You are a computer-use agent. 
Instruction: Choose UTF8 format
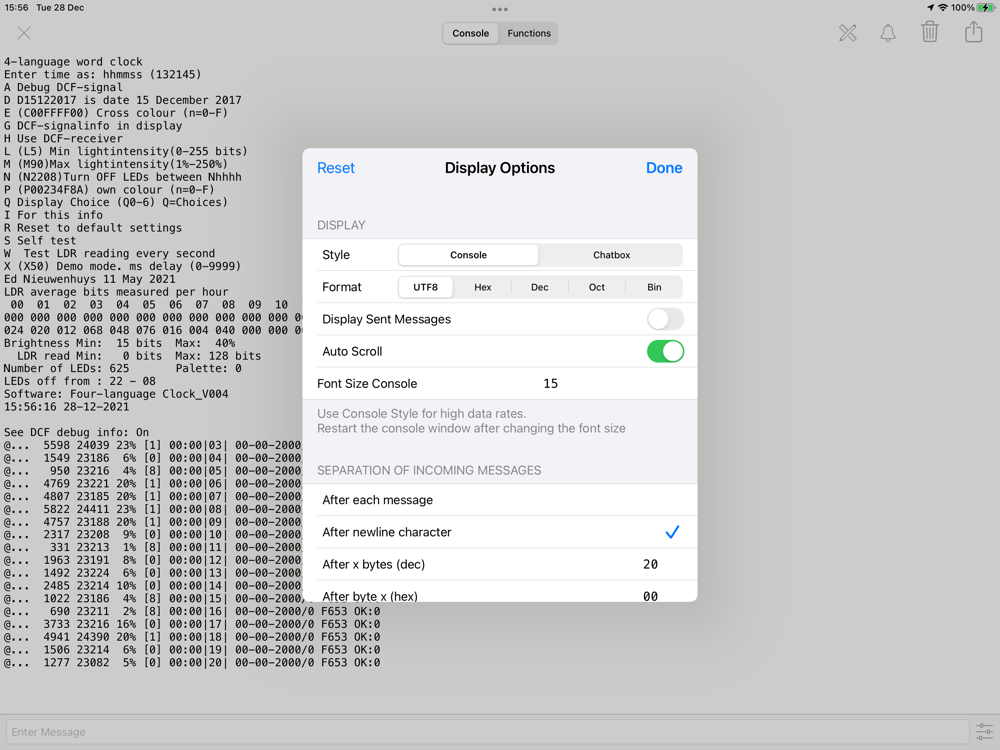tap(425, 287)
